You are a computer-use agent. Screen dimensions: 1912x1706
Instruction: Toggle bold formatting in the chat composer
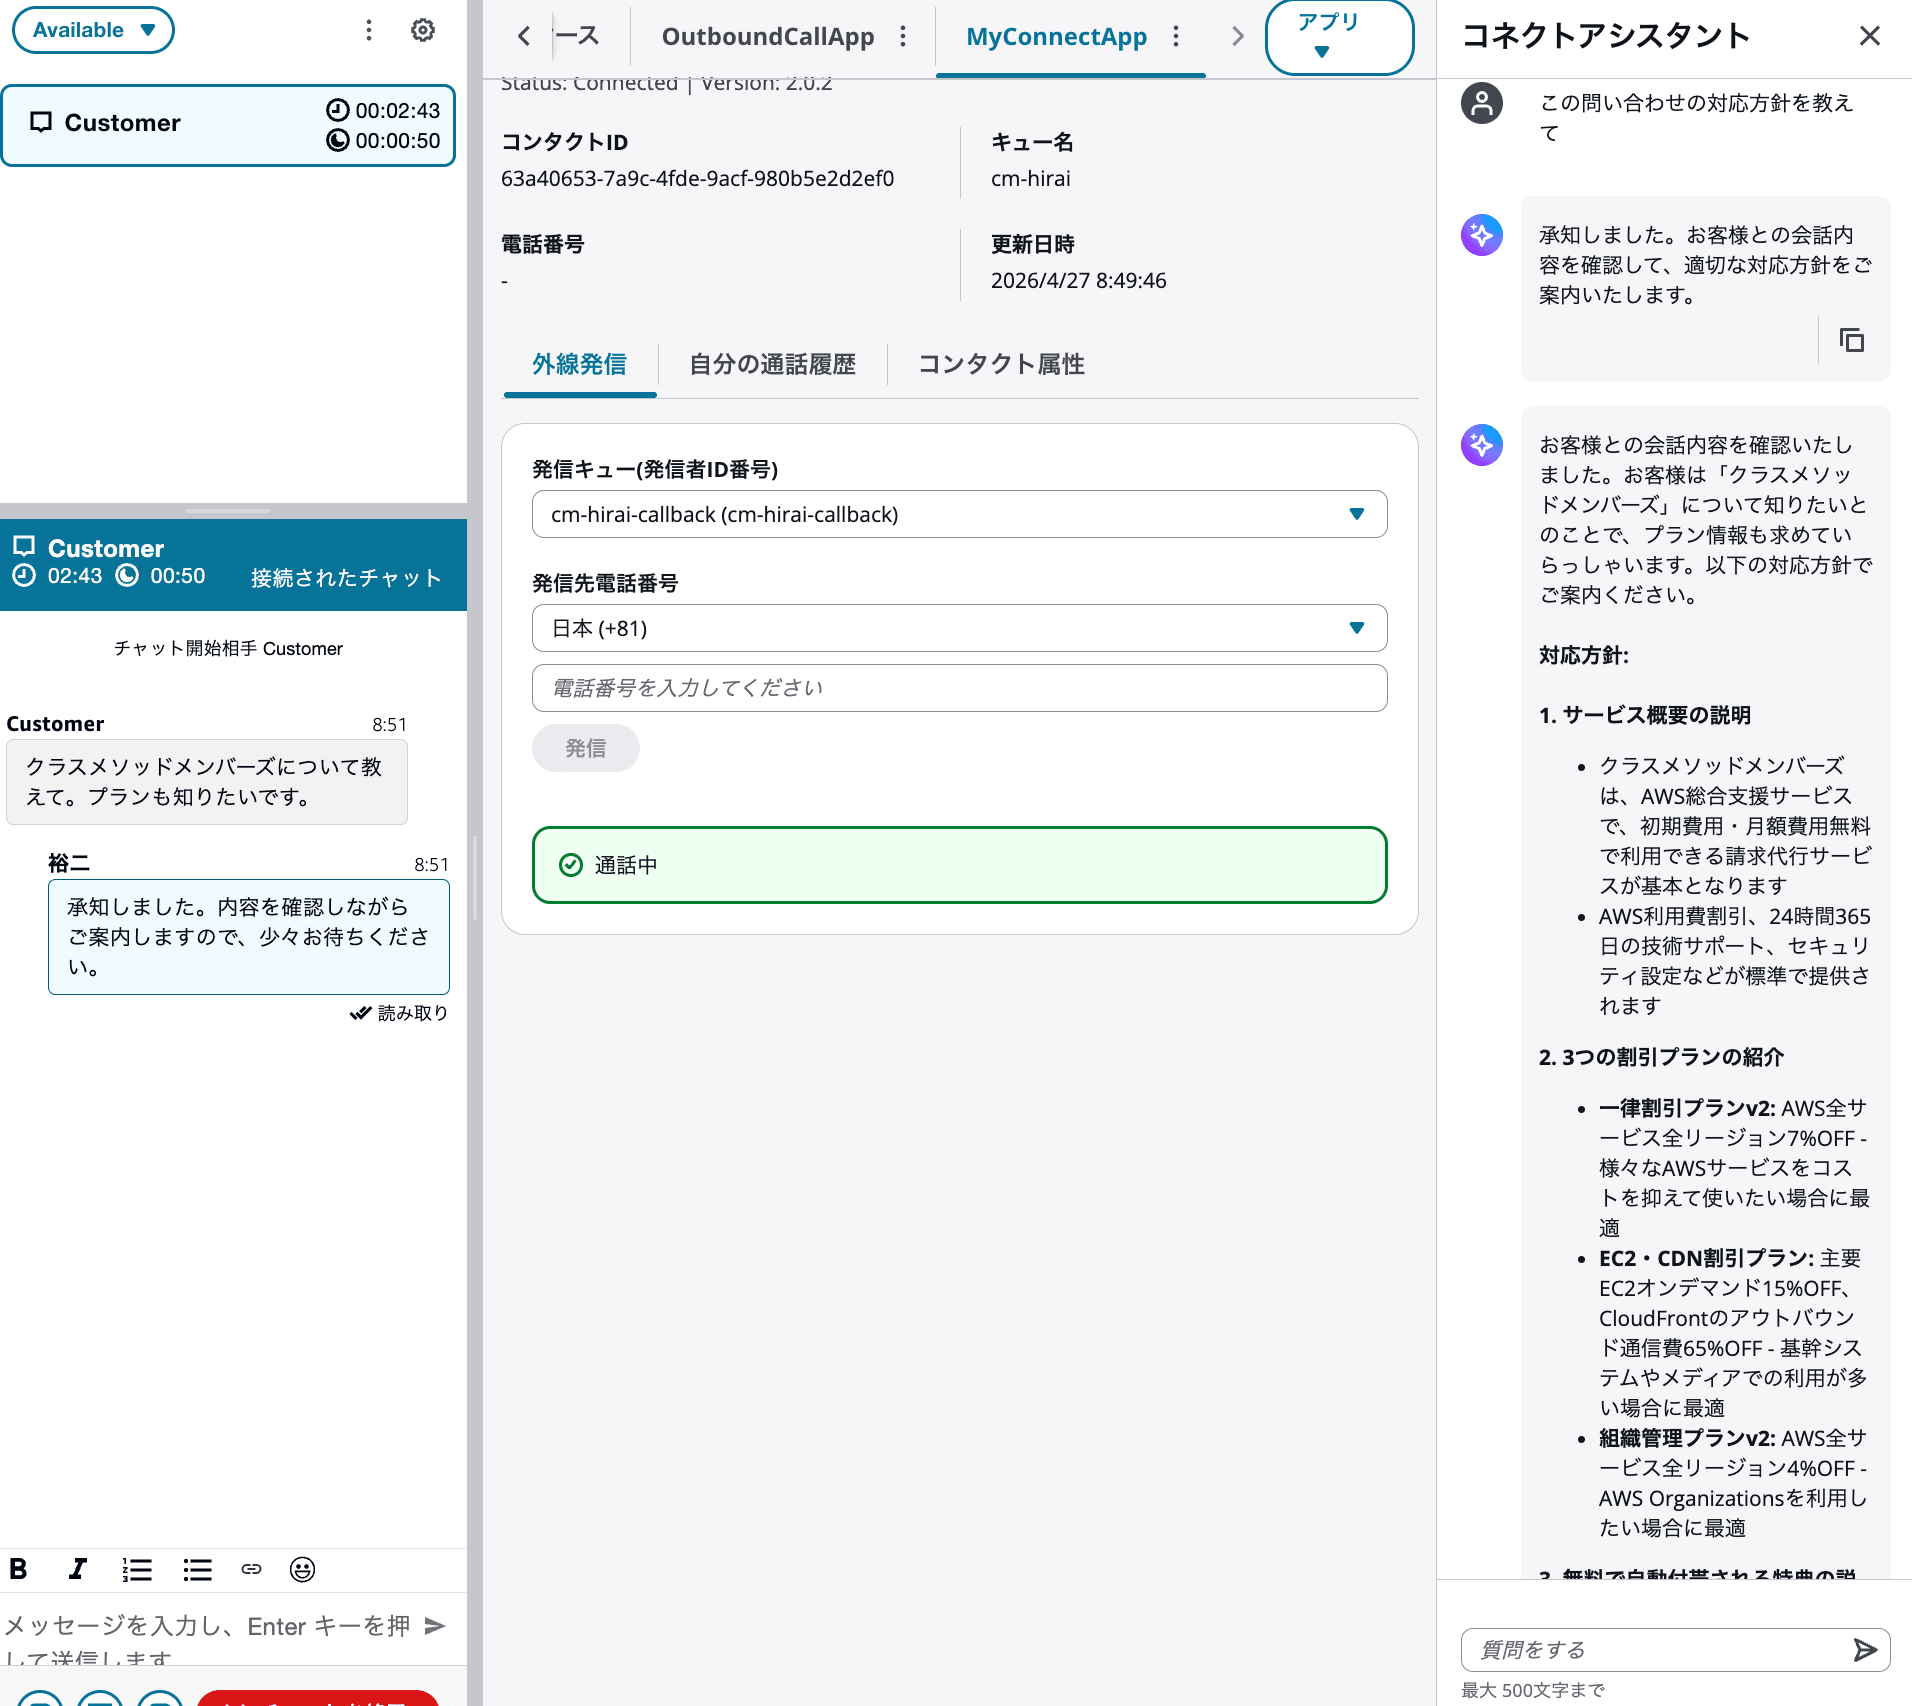[19, 1569]
